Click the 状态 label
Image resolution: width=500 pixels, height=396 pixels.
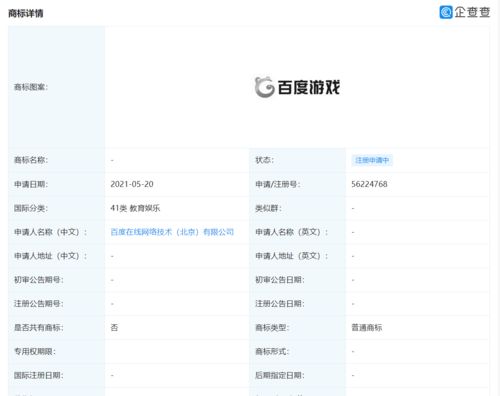(265, 160)
